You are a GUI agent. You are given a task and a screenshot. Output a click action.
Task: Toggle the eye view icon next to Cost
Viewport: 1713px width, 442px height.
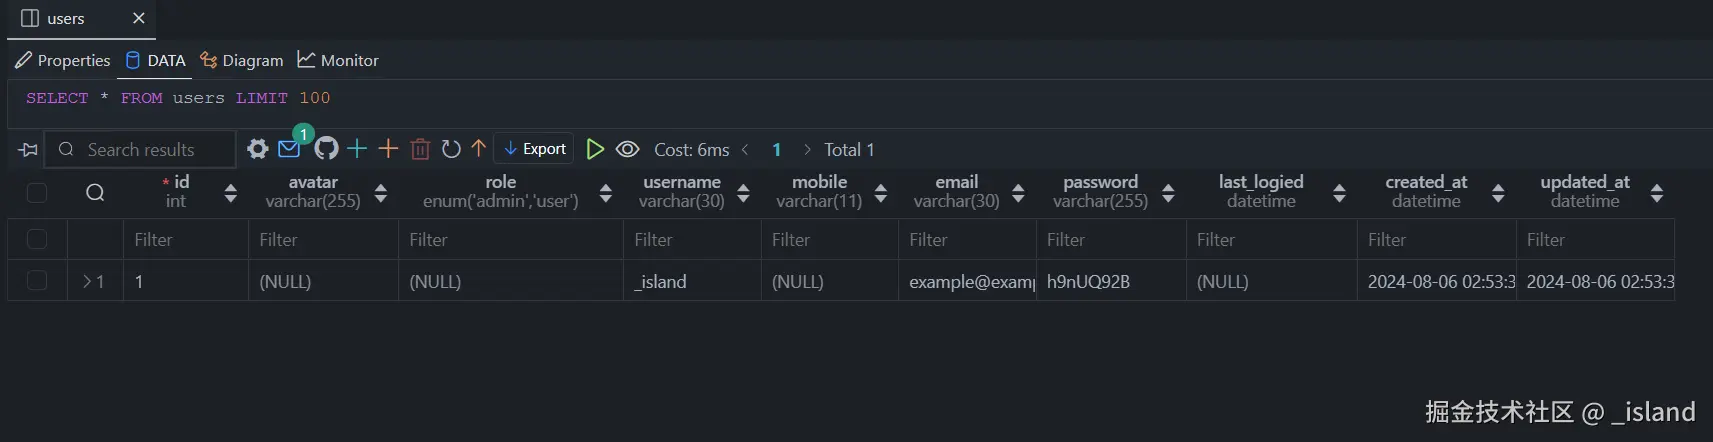627,149
